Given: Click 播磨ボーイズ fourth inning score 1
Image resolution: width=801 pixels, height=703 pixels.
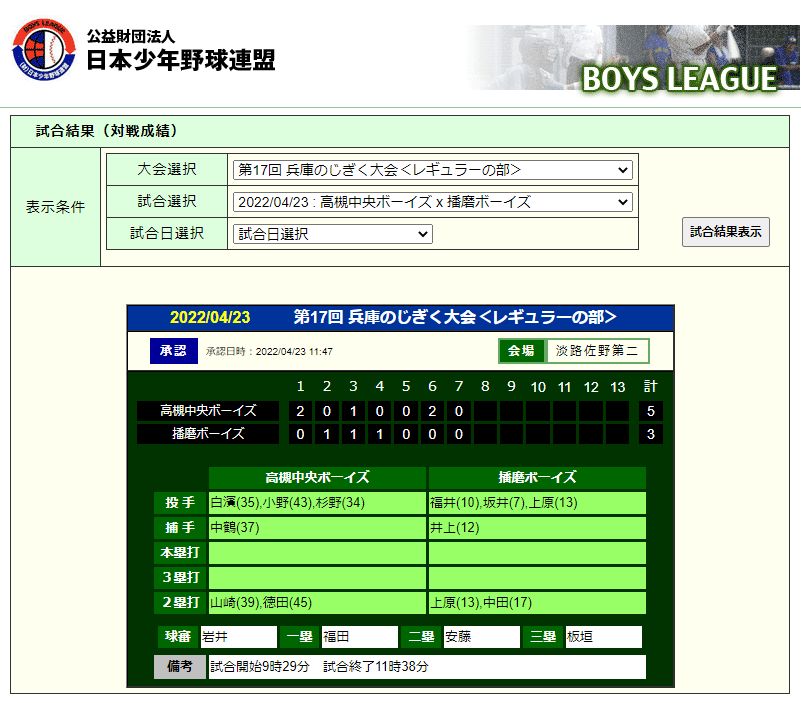Looking at the screenshot, I should click(380, 434).
